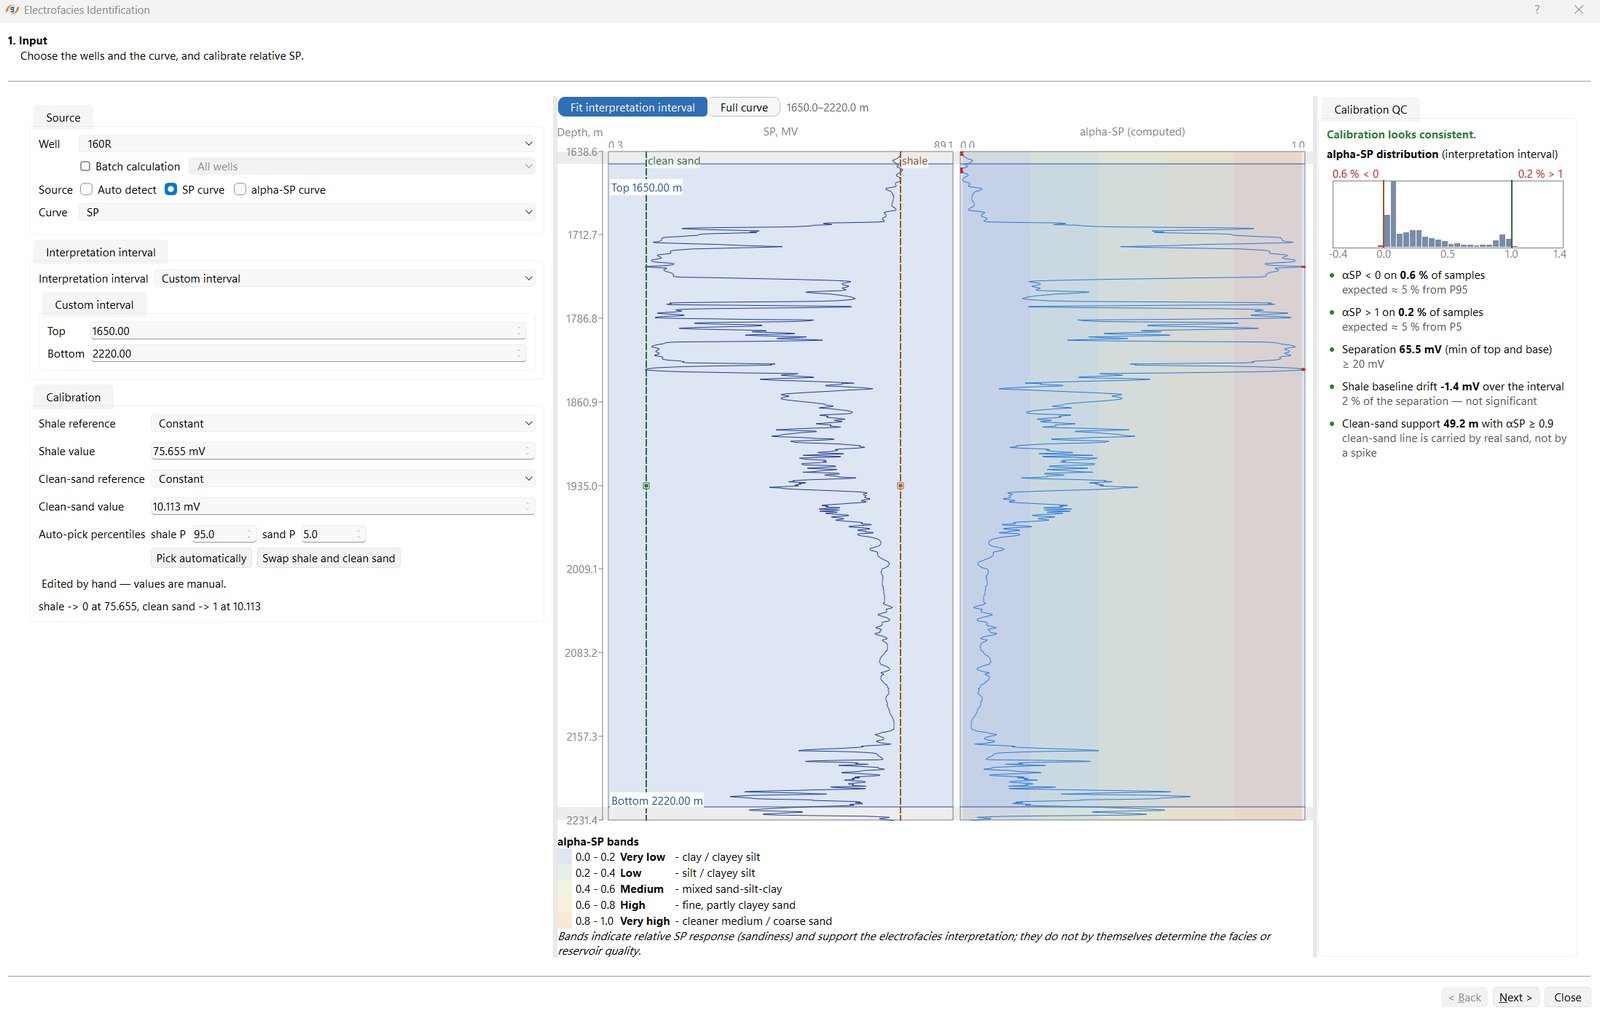Open the Curve dropdown showing SP

click(x=307, y=213)
